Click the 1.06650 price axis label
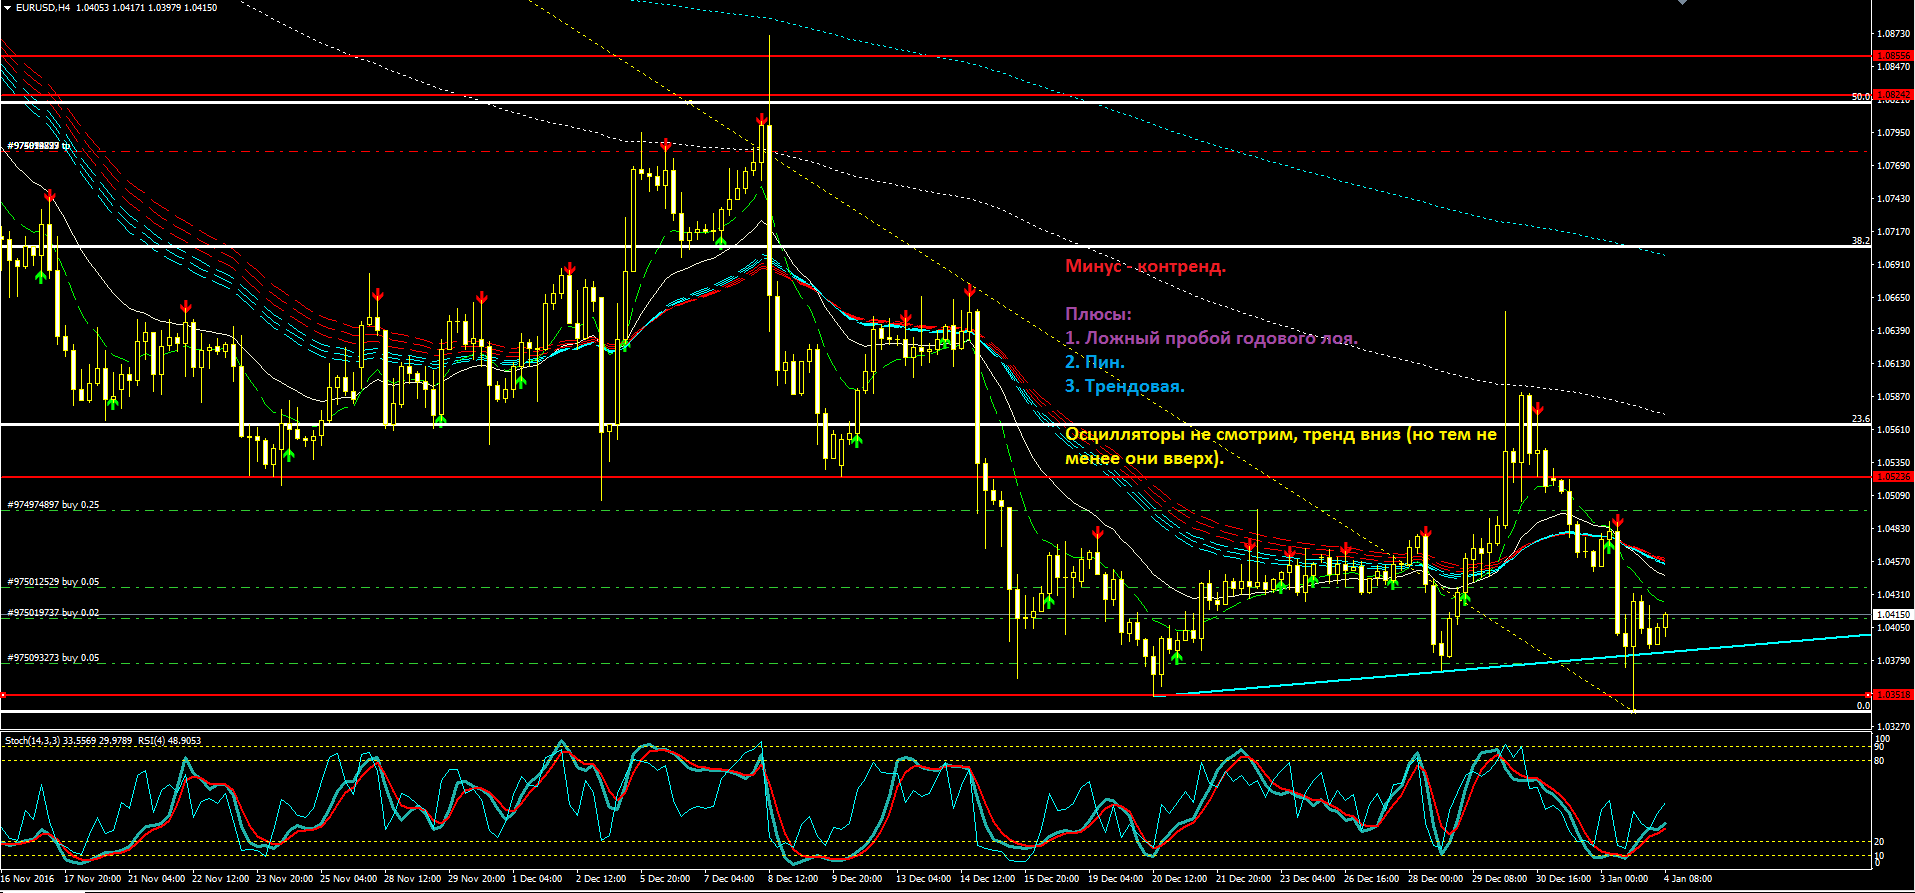Viewport: 1915px width, 893px height. tap(1895, 298)
